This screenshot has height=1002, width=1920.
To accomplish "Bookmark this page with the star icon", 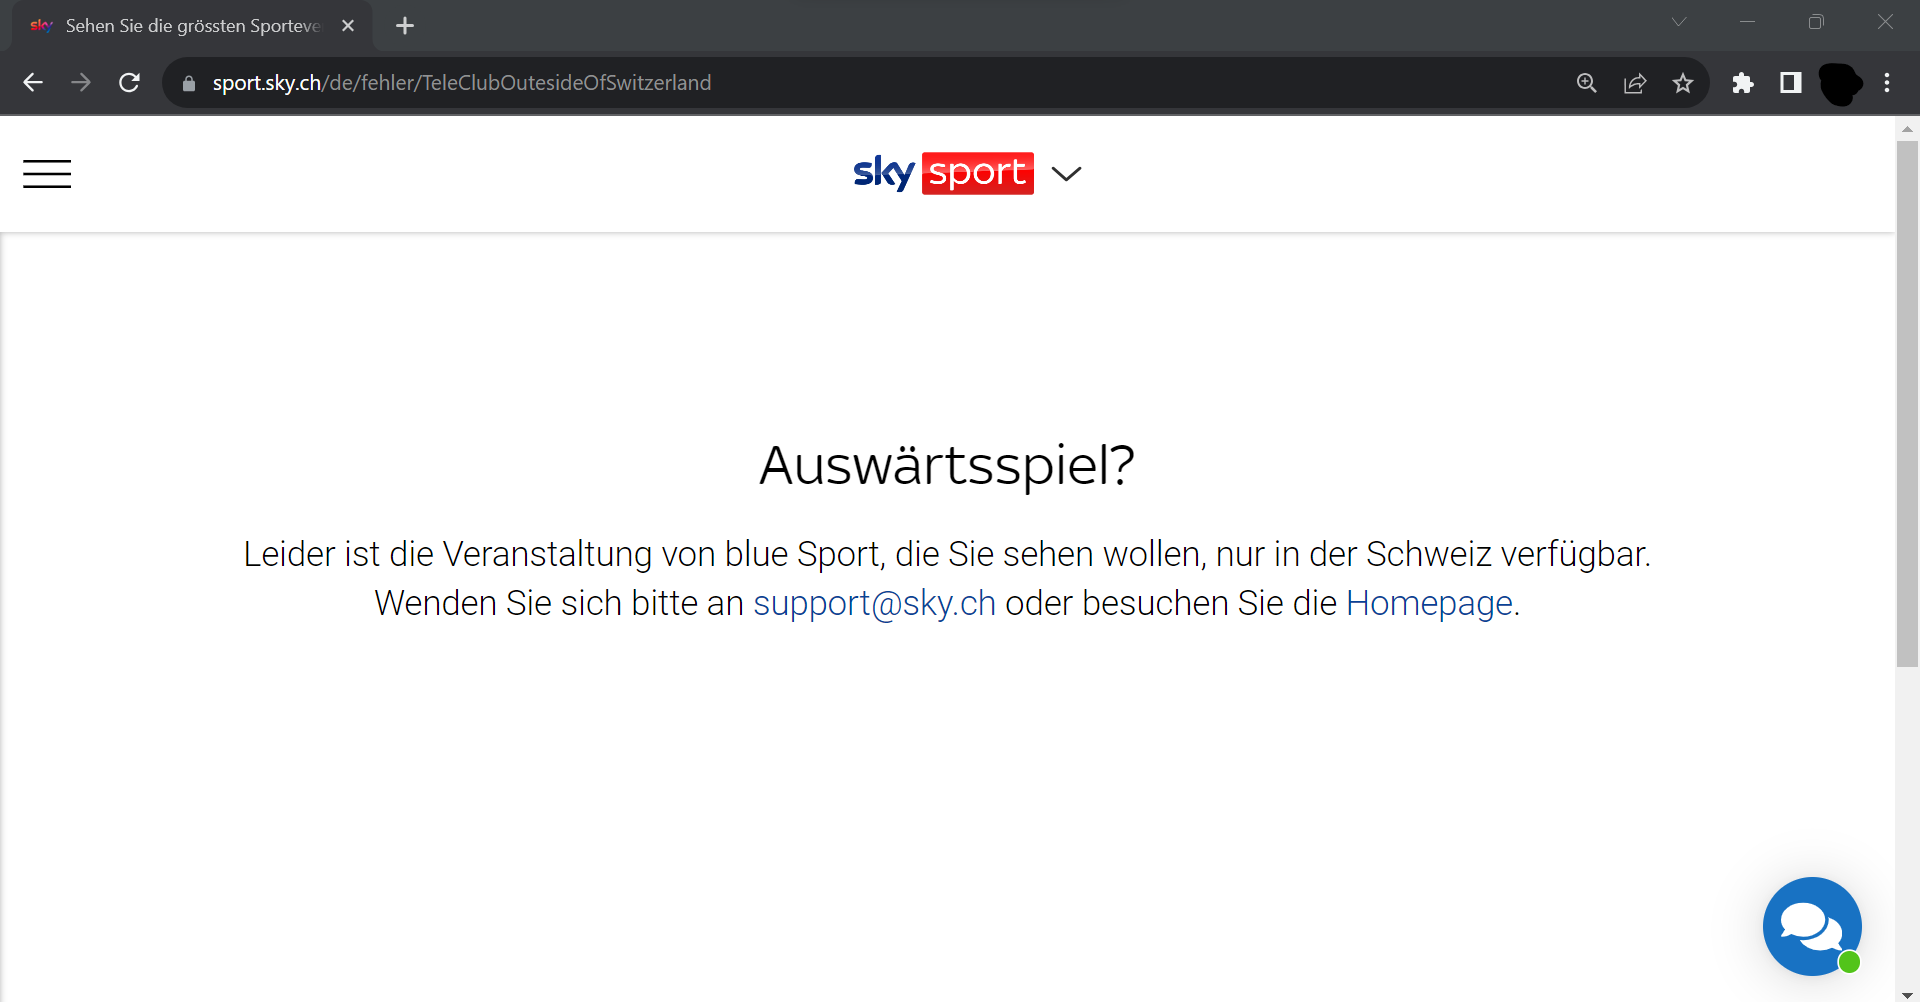I will [1683, 83].
